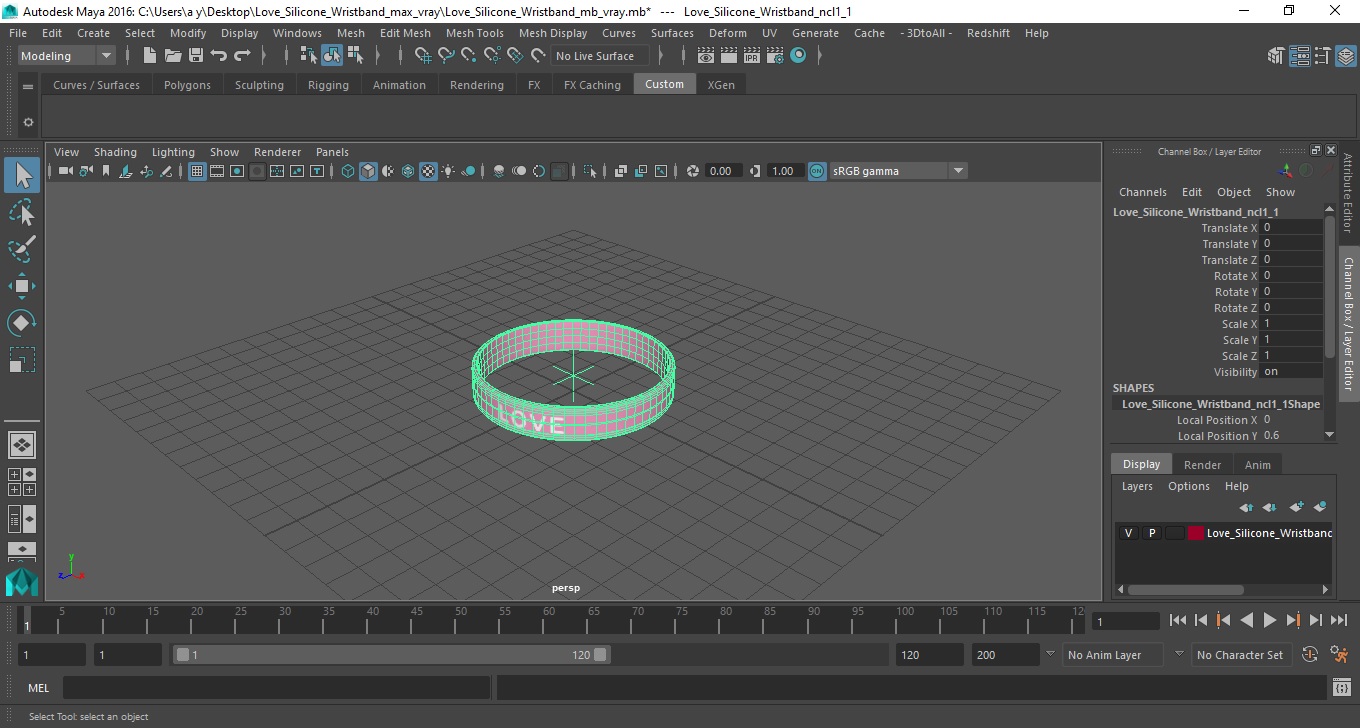
Task: Choose the Select tool arrow
Action: coord(22,176)
